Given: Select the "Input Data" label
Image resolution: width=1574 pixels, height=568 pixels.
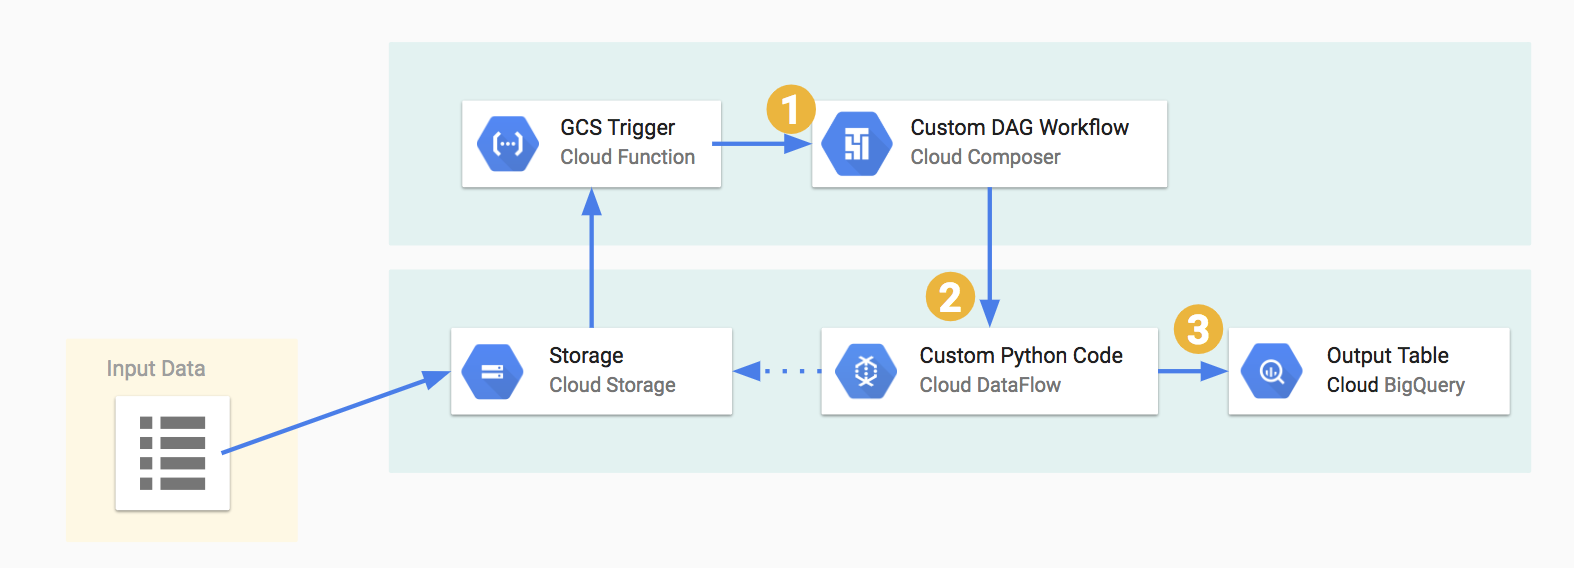Looking at the screenshot, I should pyautogui.click(x=156, y=369).
